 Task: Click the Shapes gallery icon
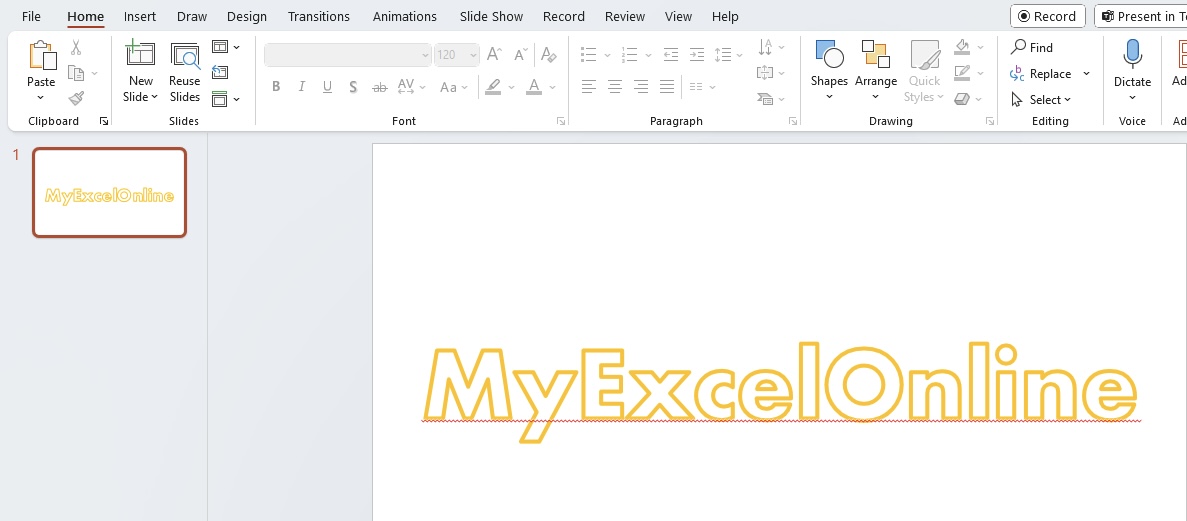click(x=829, y=55)
